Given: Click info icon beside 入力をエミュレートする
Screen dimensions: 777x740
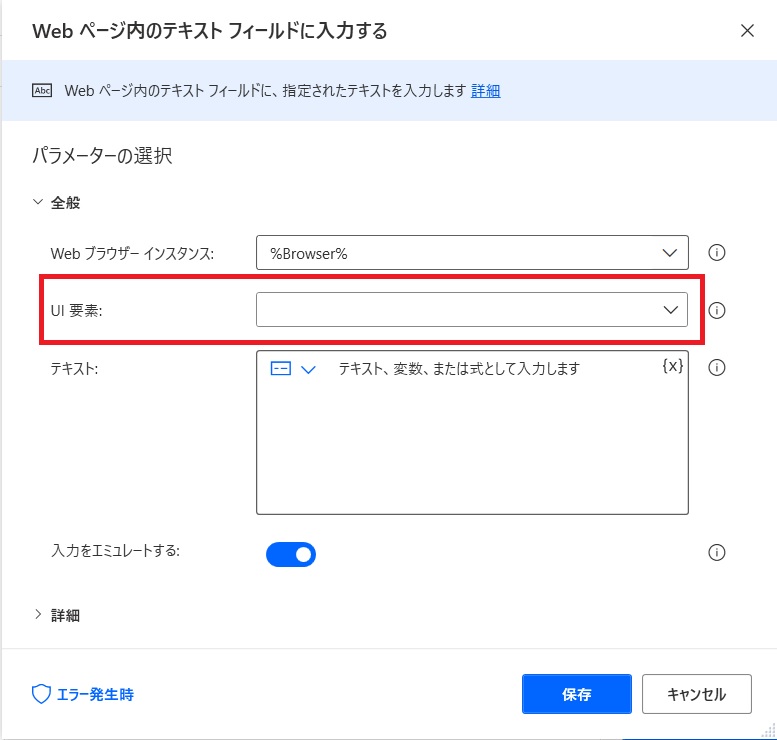Looking at the screenshot, I should 716,552.
